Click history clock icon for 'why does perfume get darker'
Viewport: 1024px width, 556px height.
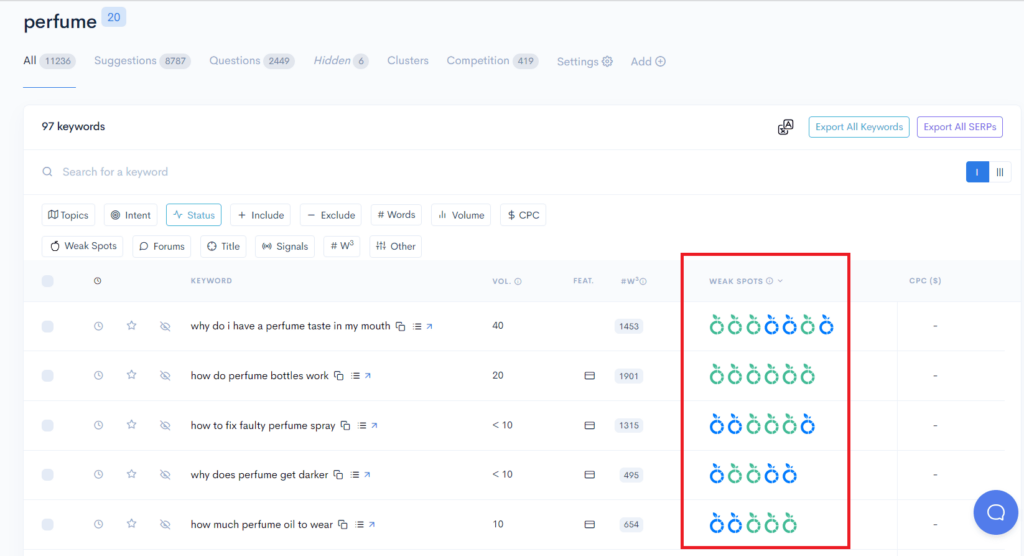coord(98,475)
